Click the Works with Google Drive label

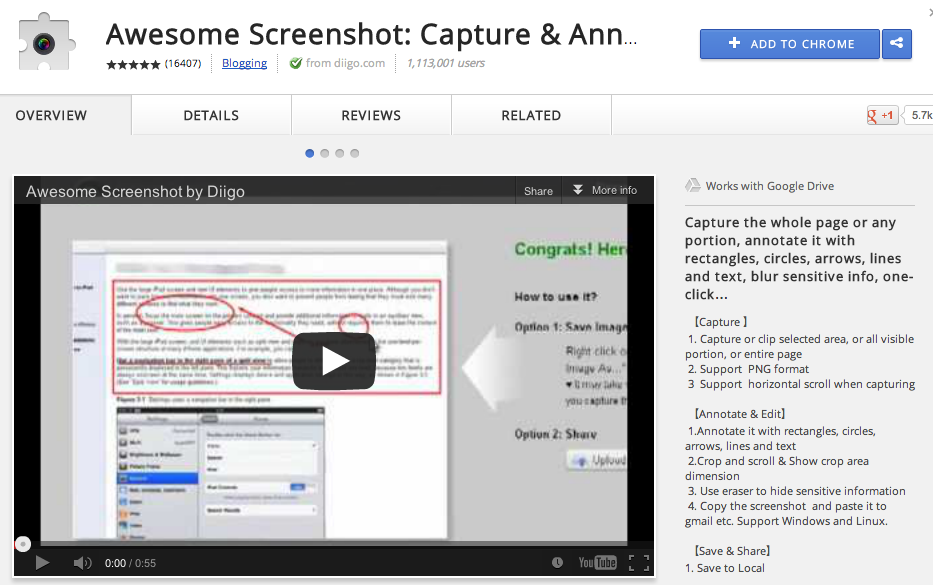coord(770,186)
